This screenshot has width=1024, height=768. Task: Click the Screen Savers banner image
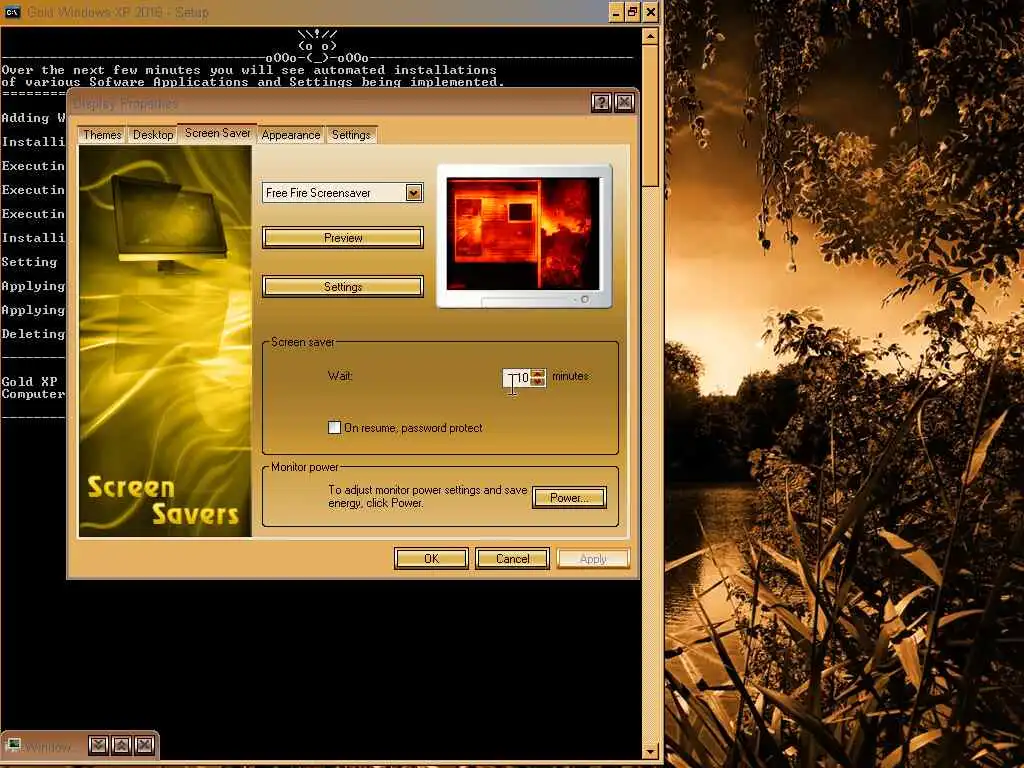[165, 341]
